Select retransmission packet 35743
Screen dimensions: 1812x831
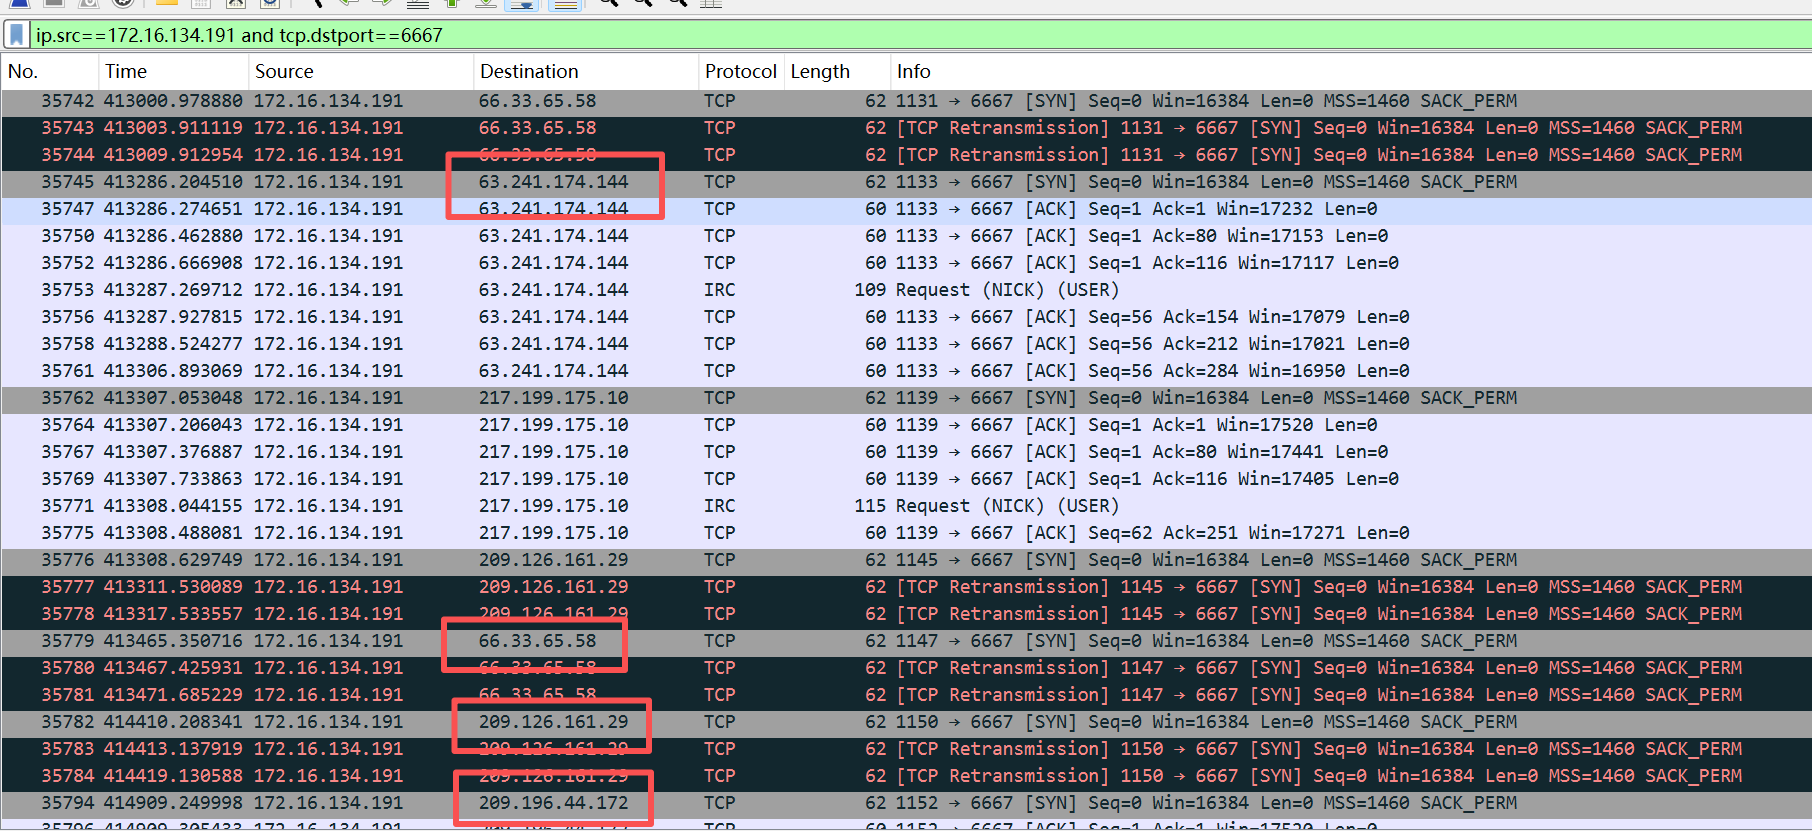906,128
